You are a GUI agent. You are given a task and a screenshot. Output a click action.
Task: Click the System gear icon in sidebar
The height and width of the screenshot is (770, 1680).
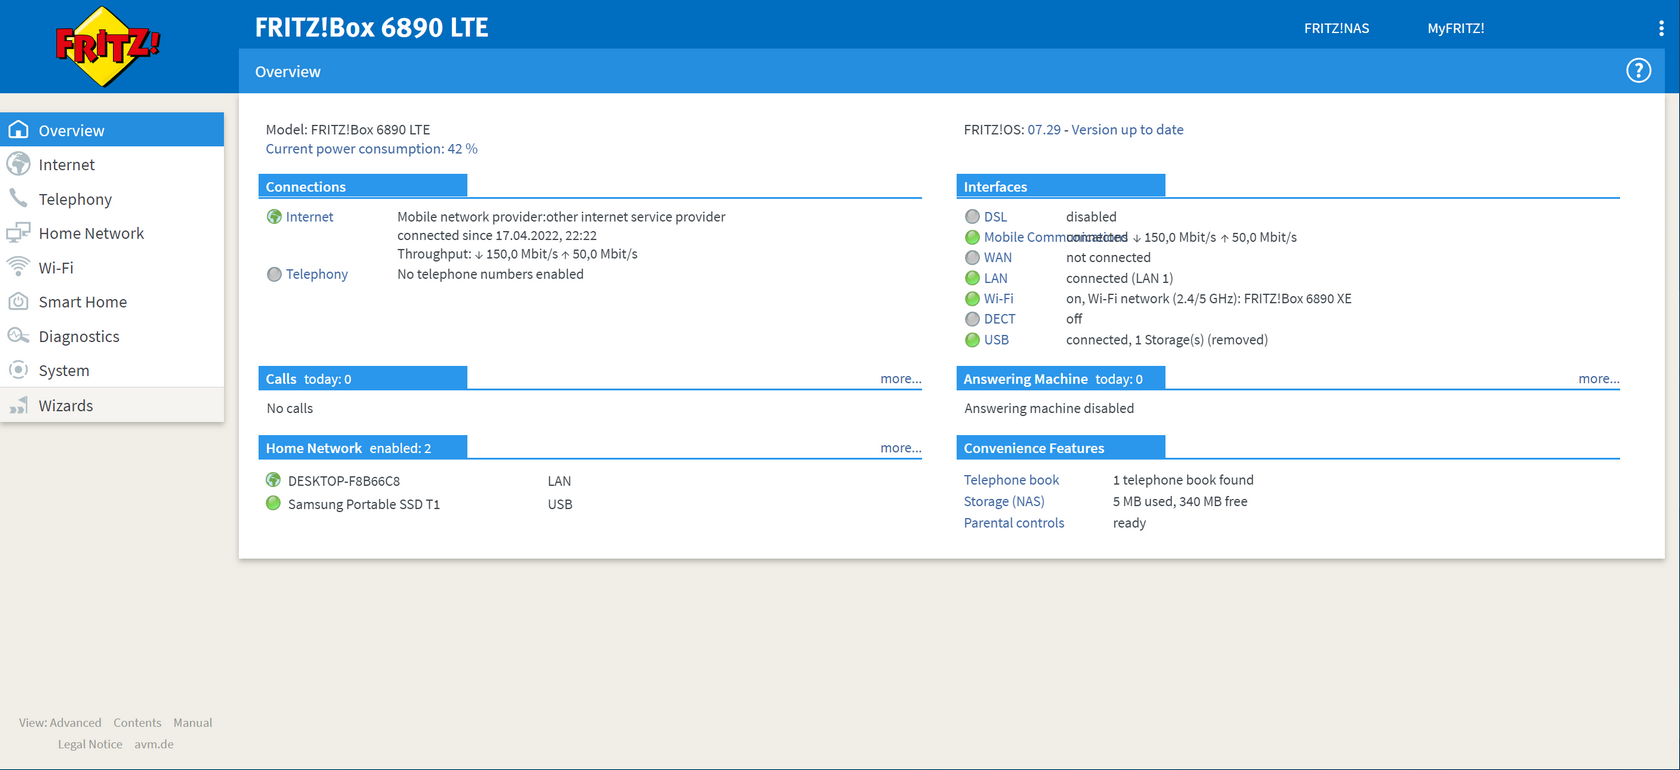pos(18,370)
